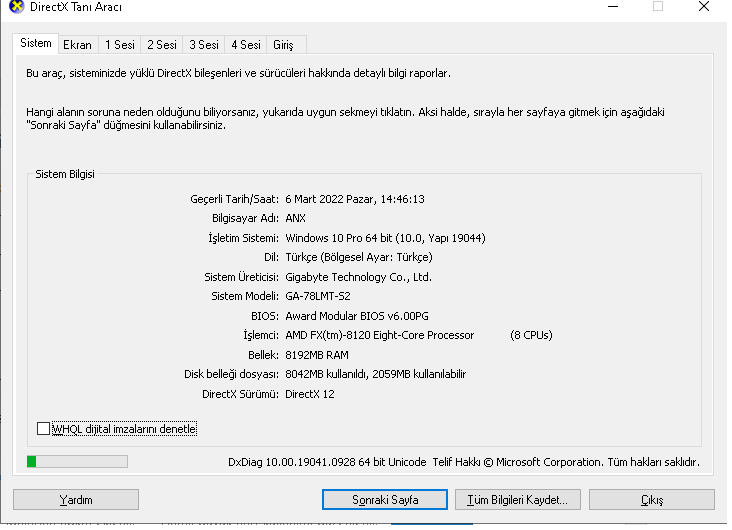Open the Giriş tab
Image resolution: width=732 pixels, height=530 pixels.
283,45
